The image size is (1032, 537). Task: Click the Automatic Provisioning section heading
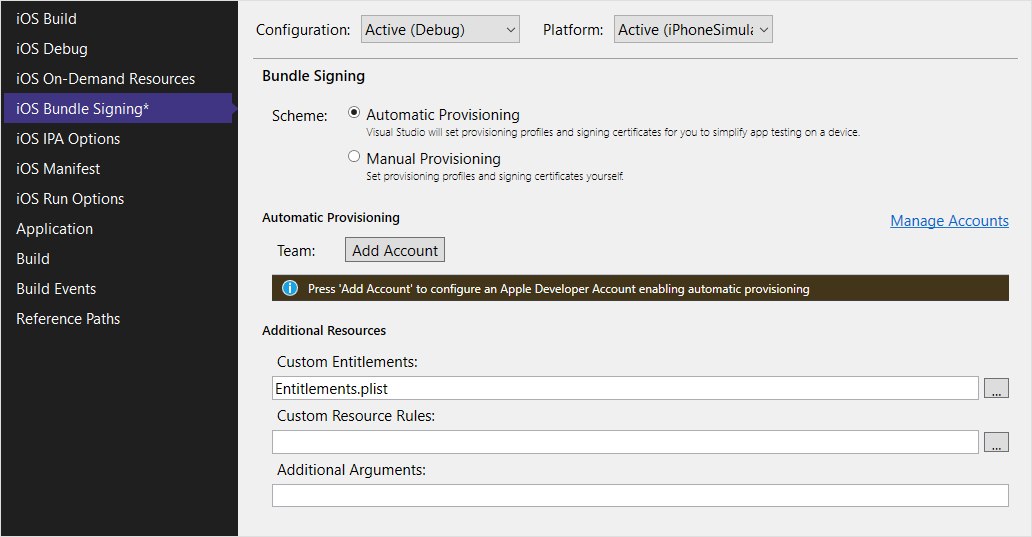coord(330,217)
